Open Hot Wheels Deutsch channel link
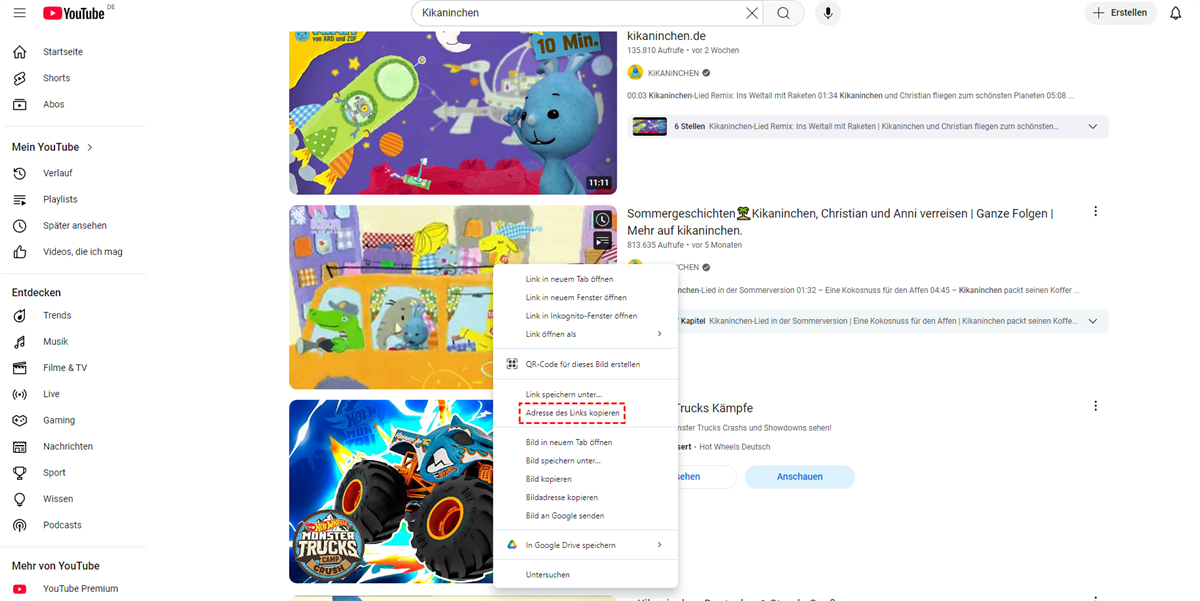The width and height of the screenshot is (1200, 601). tap(735, 447)
